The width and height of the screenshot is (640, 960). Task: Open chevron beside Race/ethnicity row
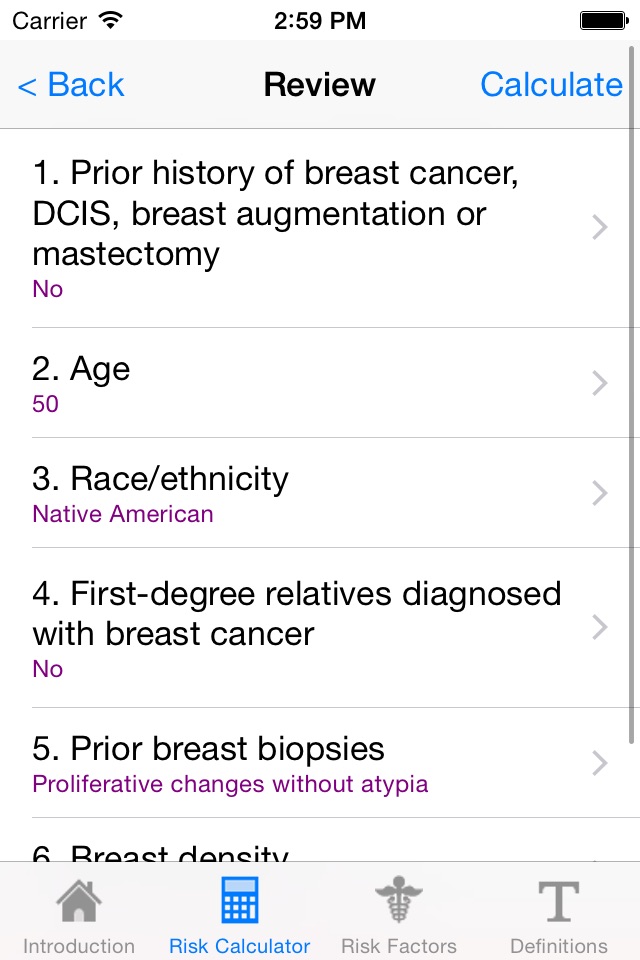point(600,493)
